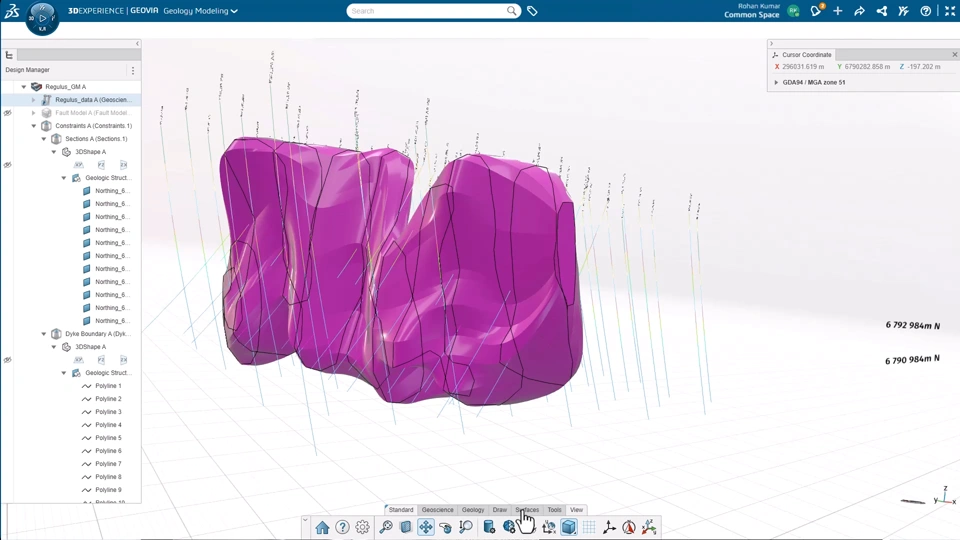The width and height of the screenshot is (960, 540).
Task: Expand the bottom toolbar chevron
Action: [x=305, y=520]
